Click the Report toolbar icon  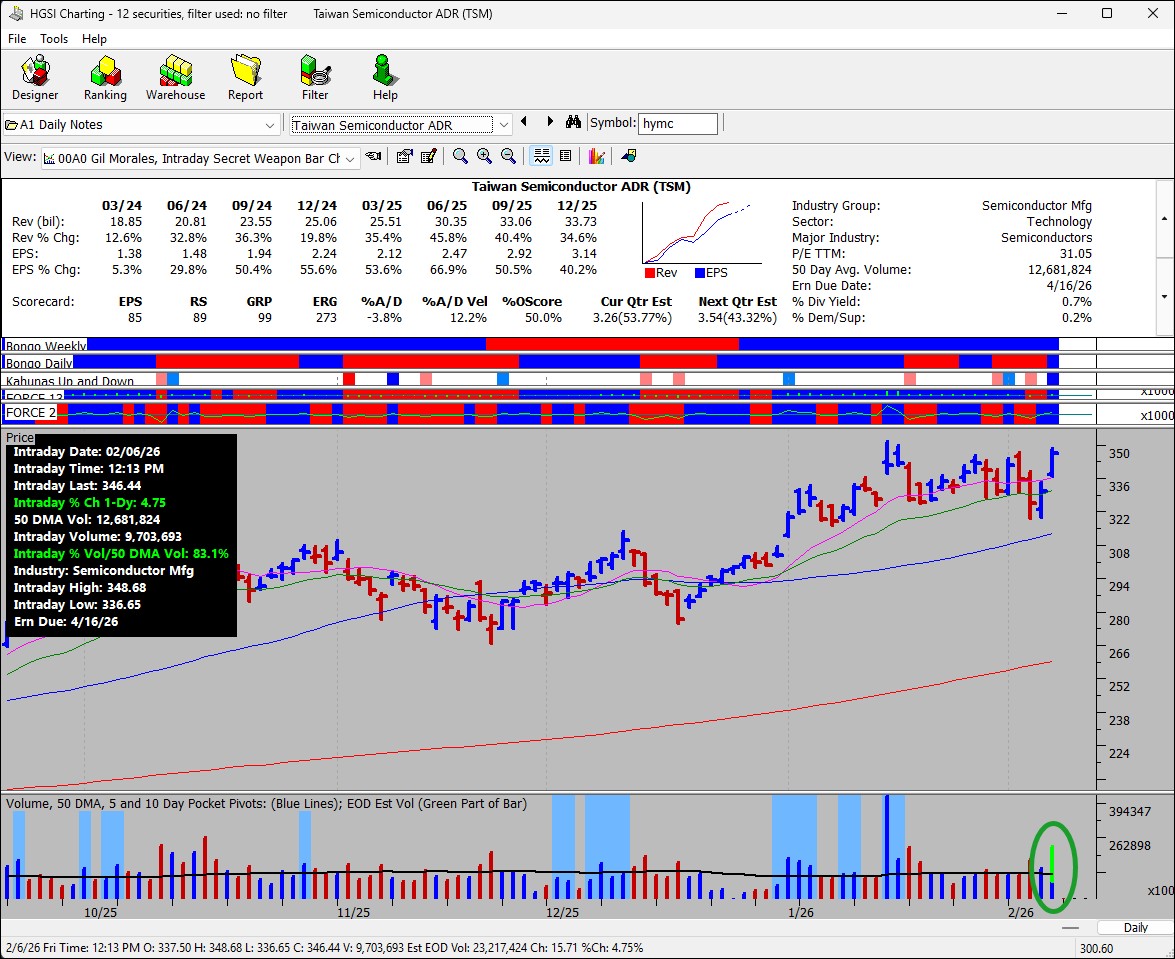coord(245,78)
